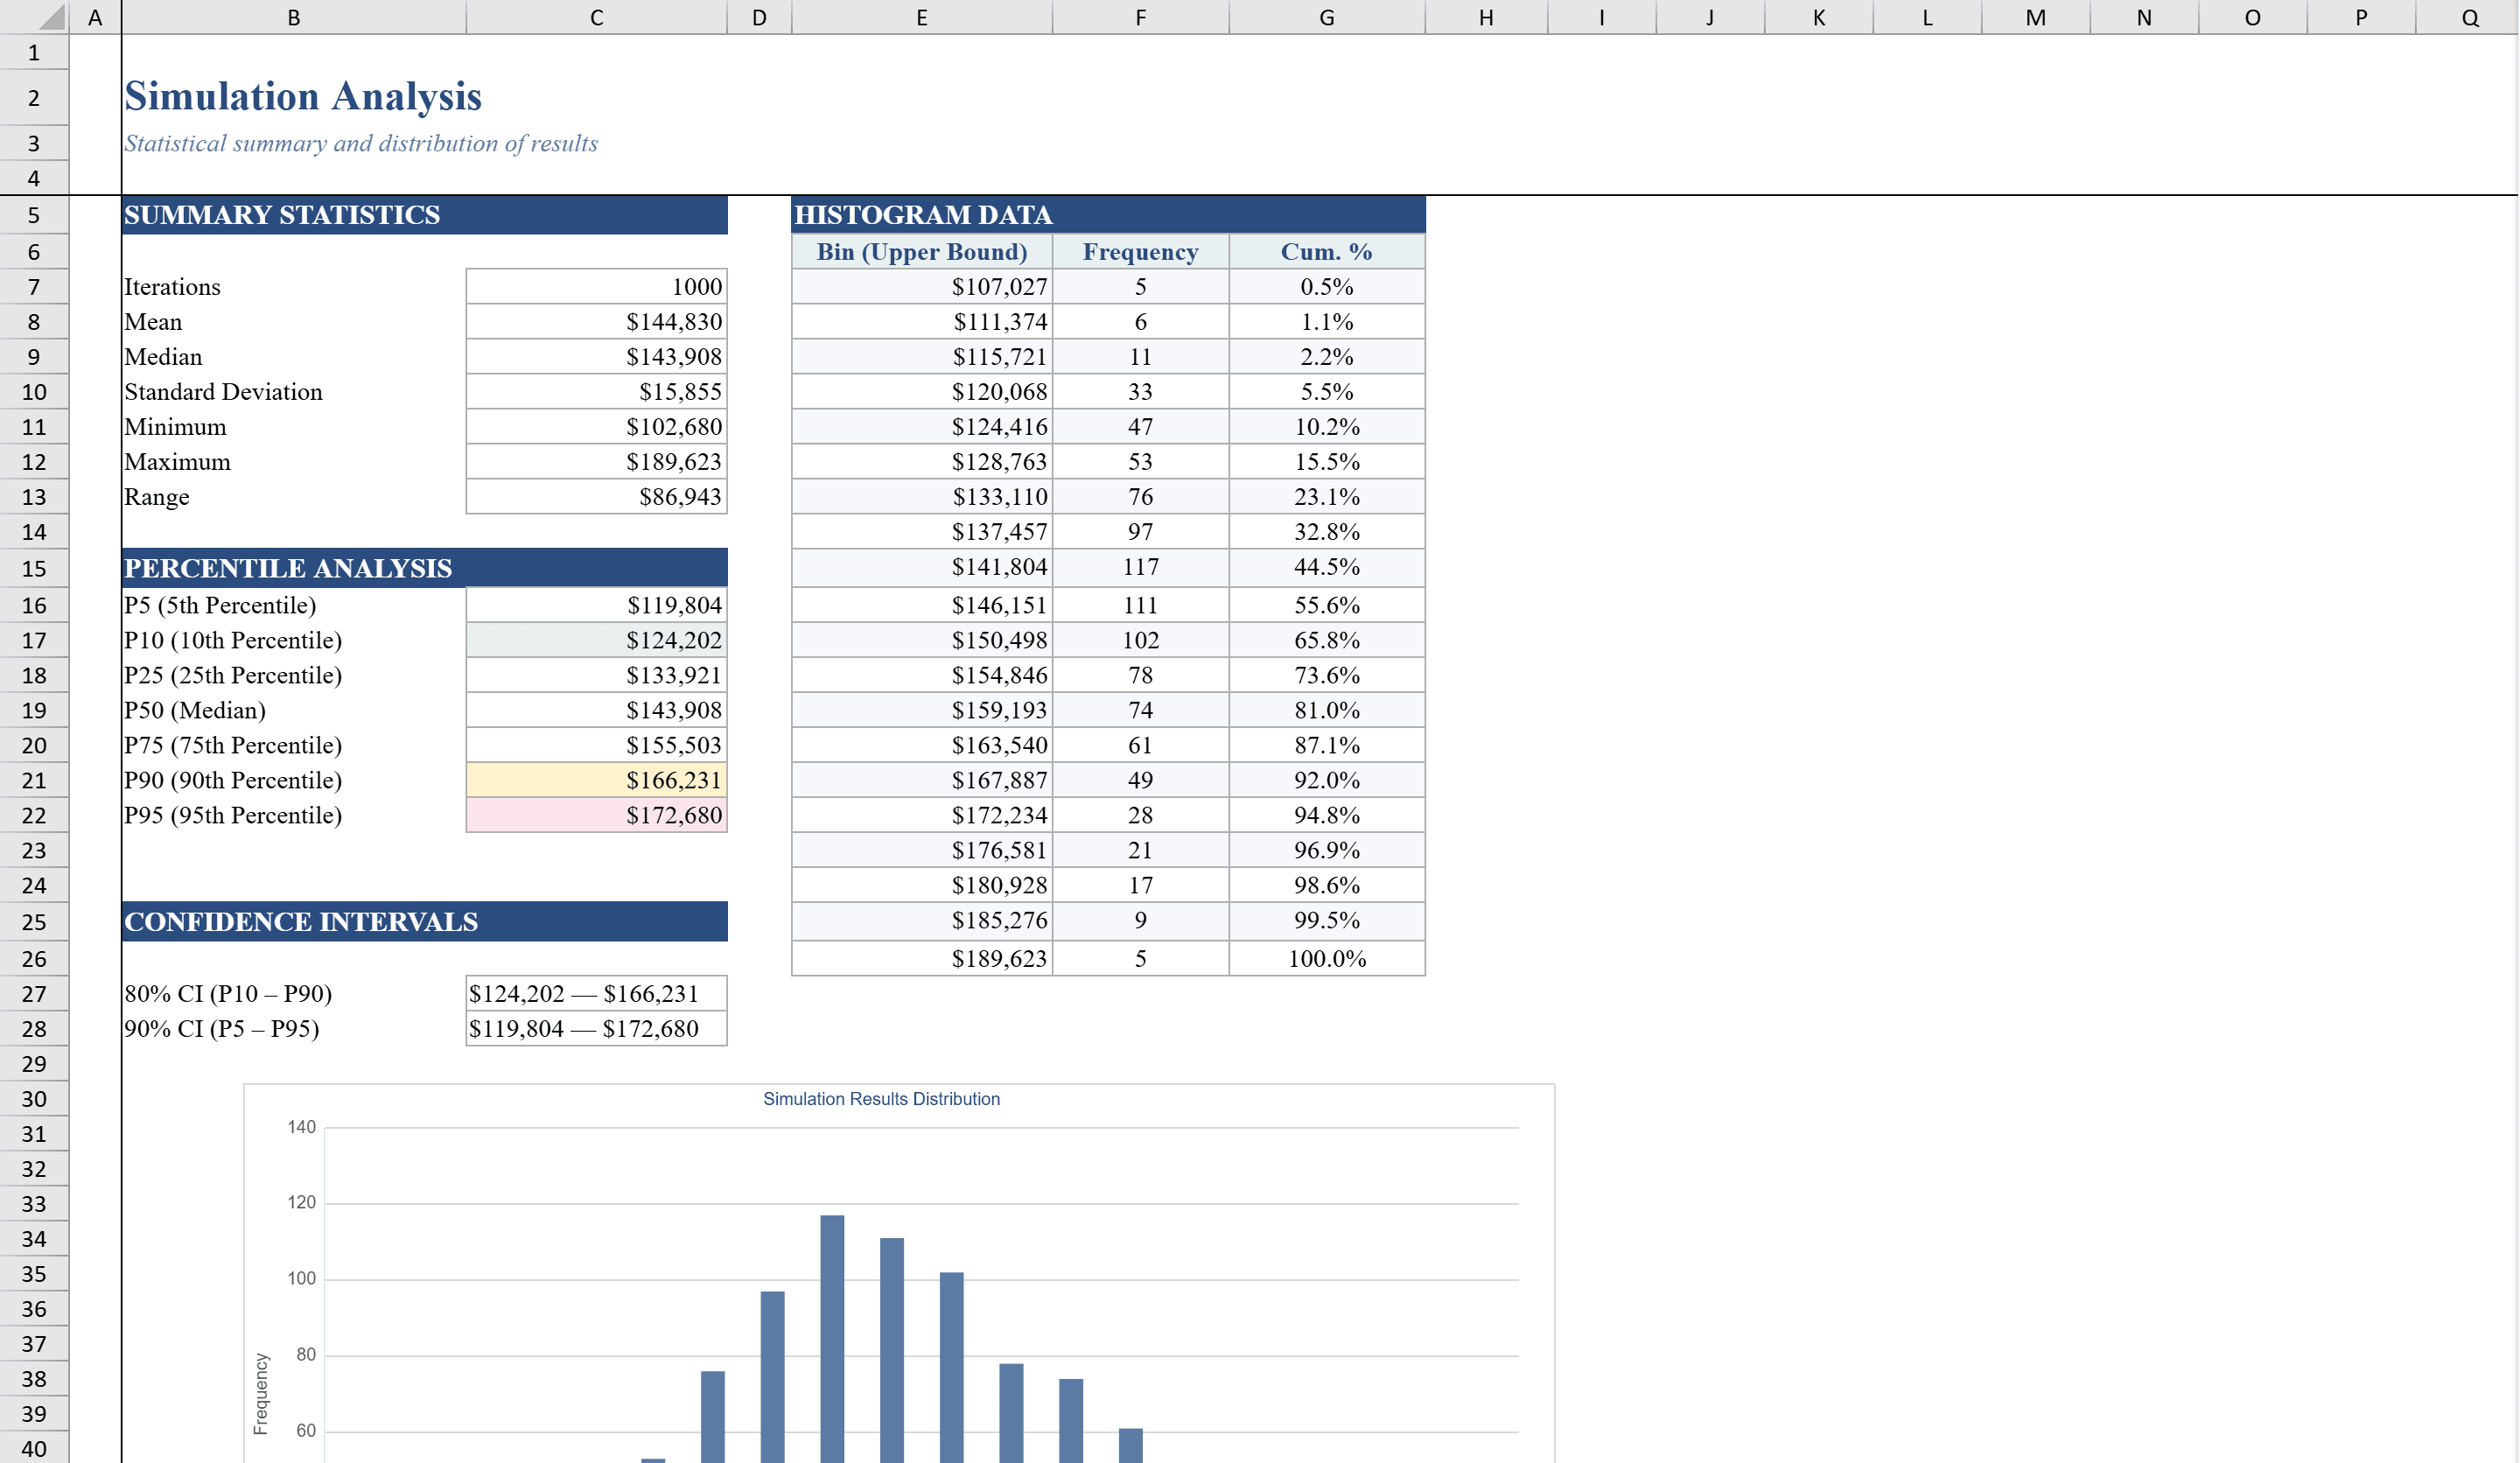Image resolution: width=2520 pixels, height=1463 pixels.
Task: Select the 80% CI range cell
Action: pyautogui.click(x=596, y=993)
